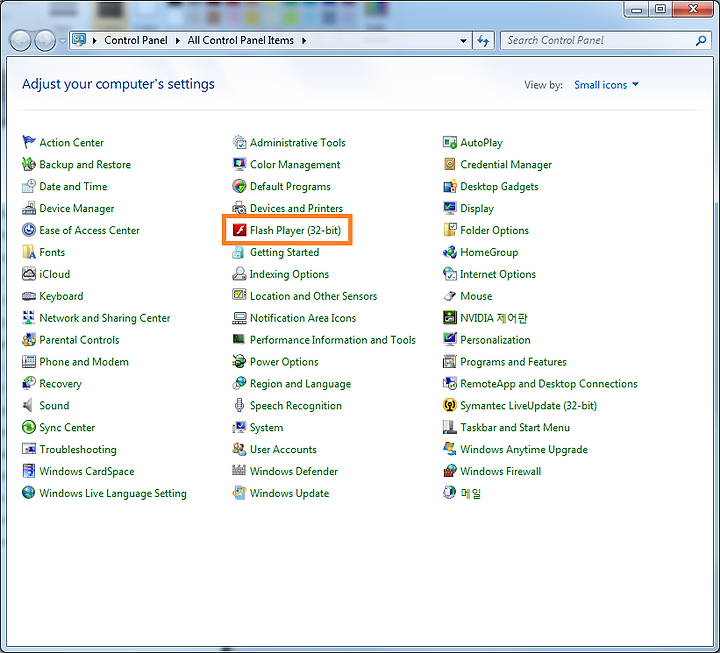The height and width of the screenshot is (653, 720).
Task: Open Internet Options link
Action: [x=498, y=274]
